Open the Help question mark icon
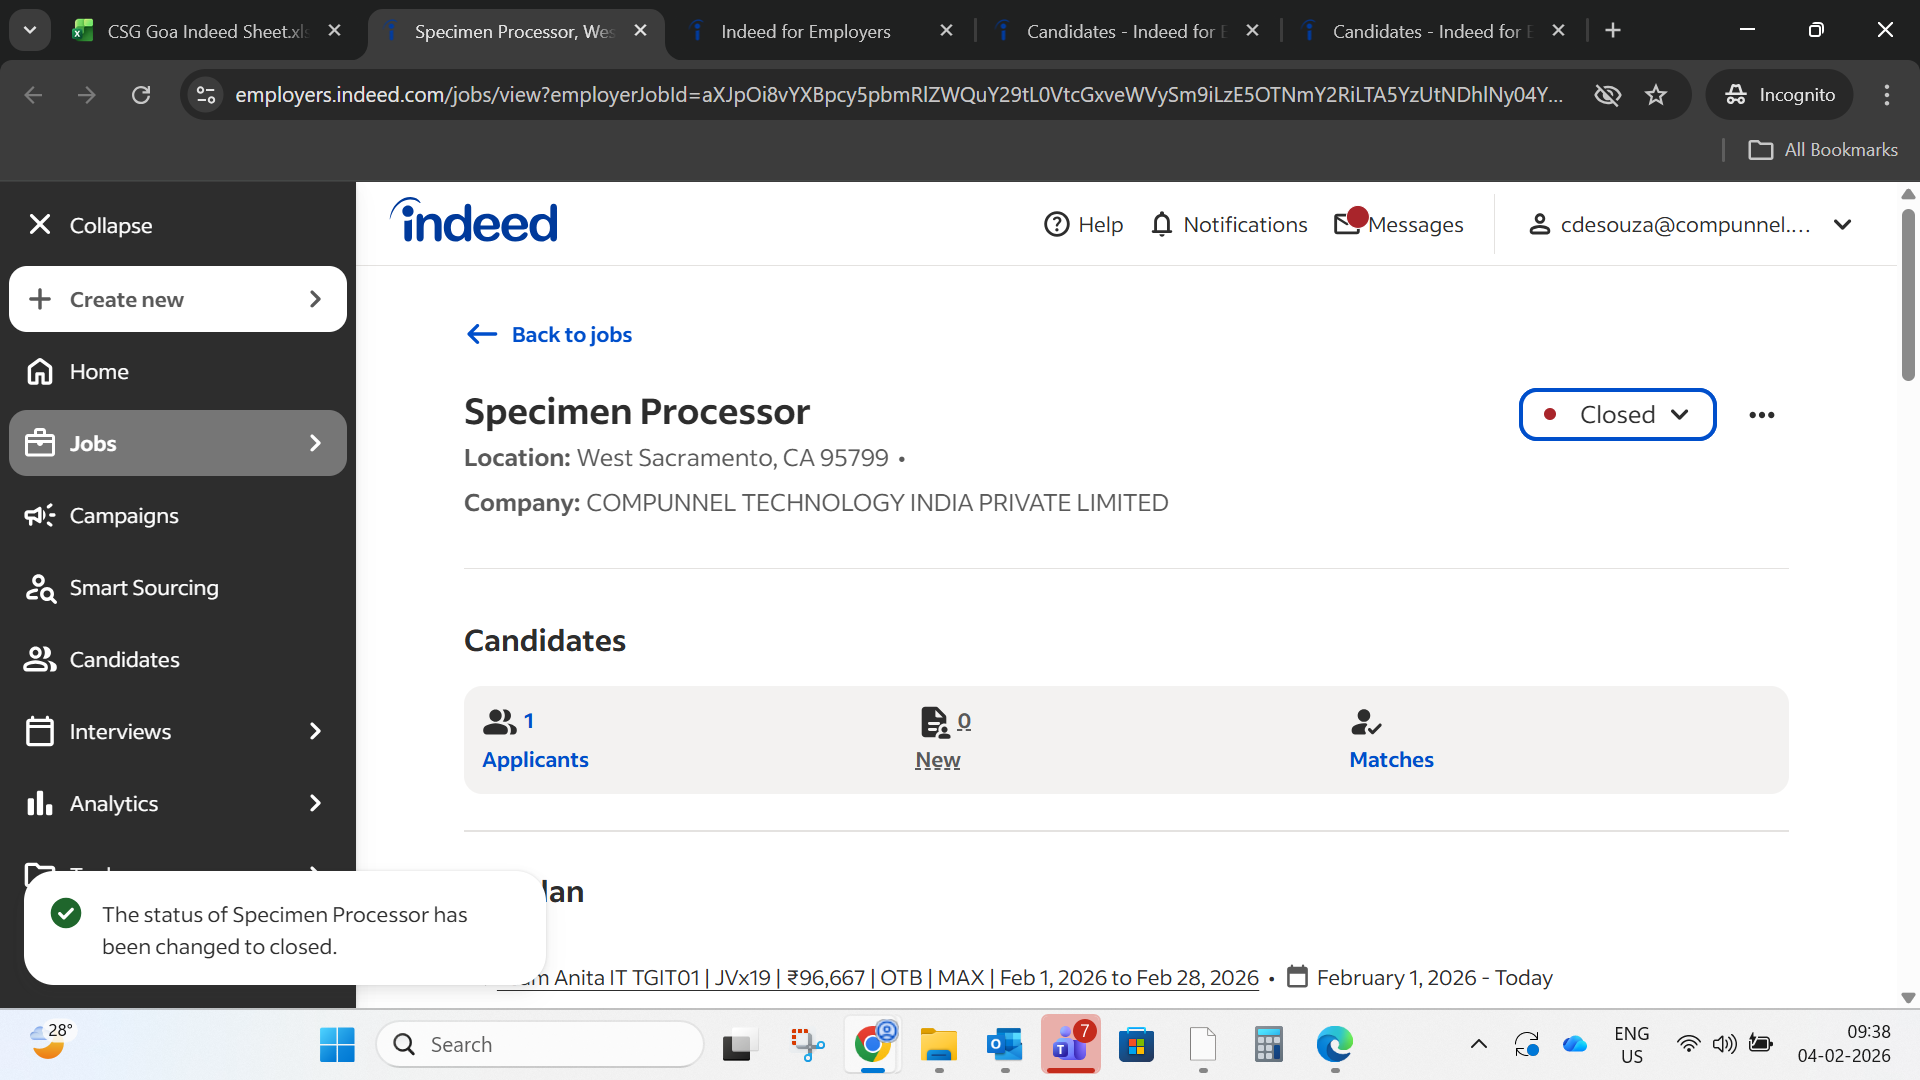 [x=1056, y=224]
